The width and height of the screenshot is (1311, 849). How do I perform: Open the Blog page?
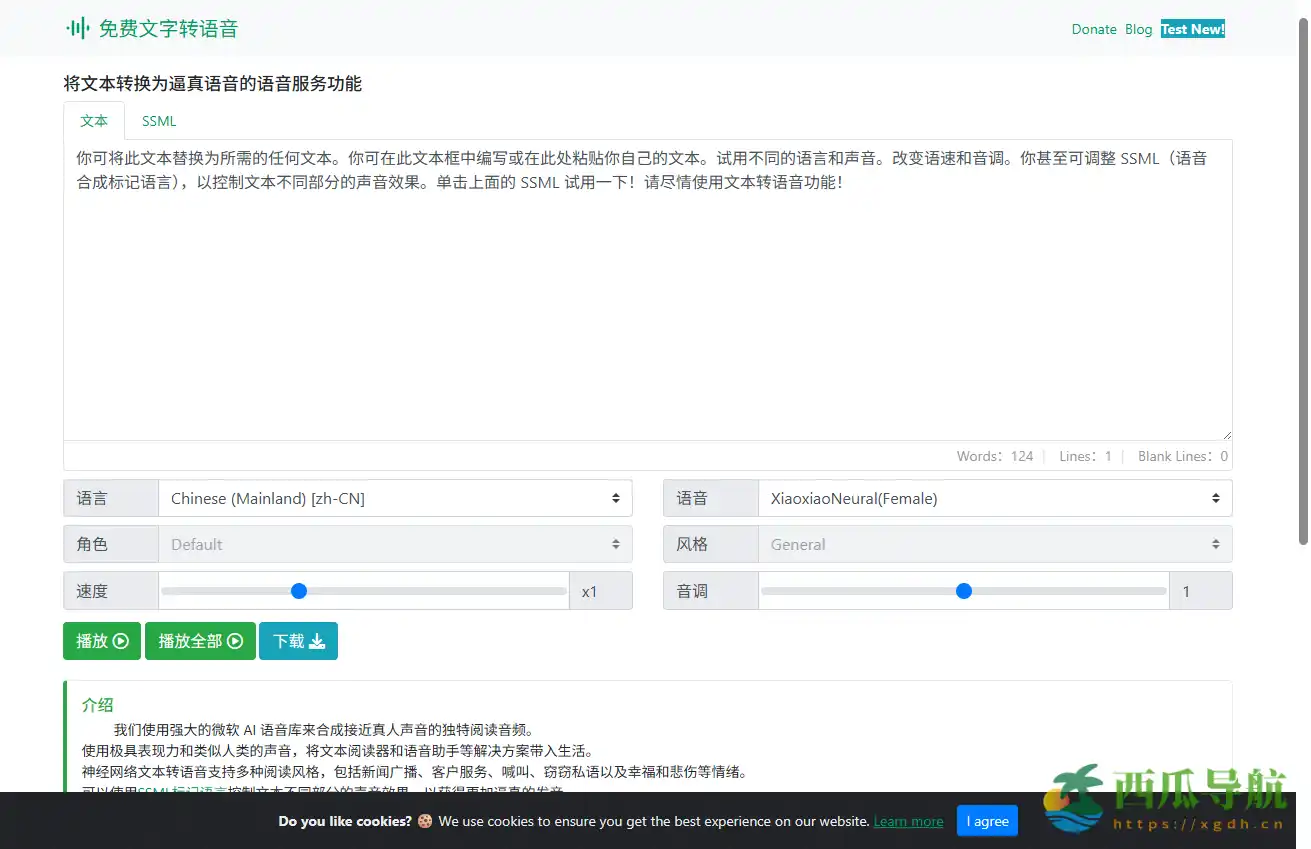click(1138, 29)
